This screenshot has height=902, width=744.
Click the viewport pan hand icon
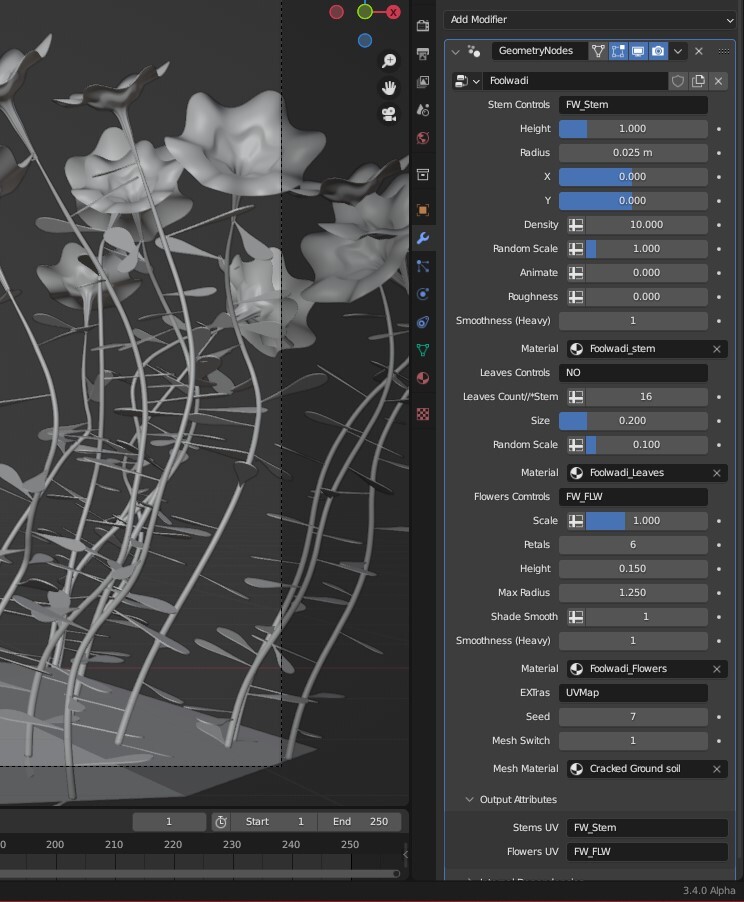click(x=389, y=87)
